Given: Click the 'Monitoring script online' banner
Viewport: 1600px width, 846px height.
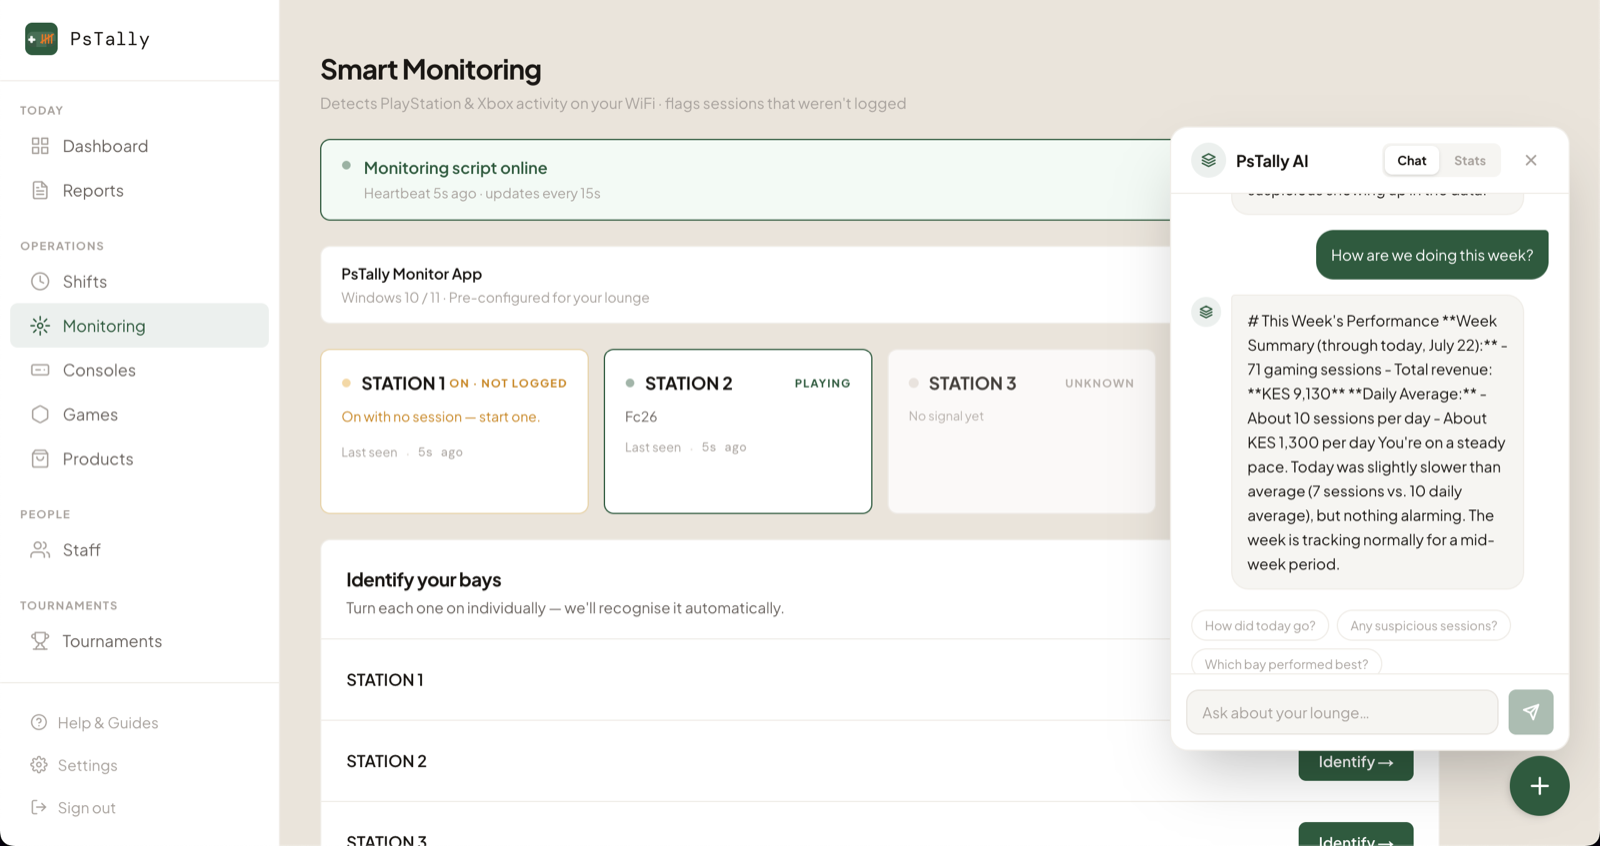Looking at the screenshot, I should coord(745,180).
